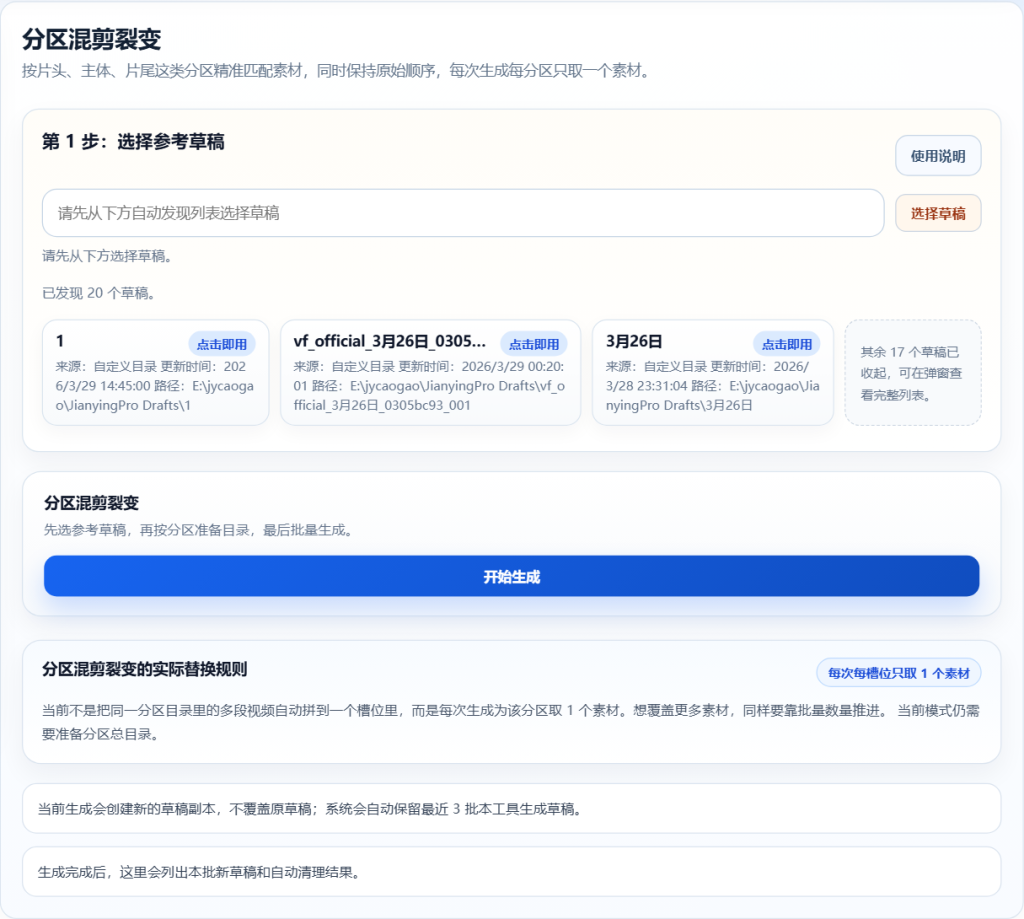
Task: Click the 已发现 20 个草稿 status text
Action: pos(98,293)
